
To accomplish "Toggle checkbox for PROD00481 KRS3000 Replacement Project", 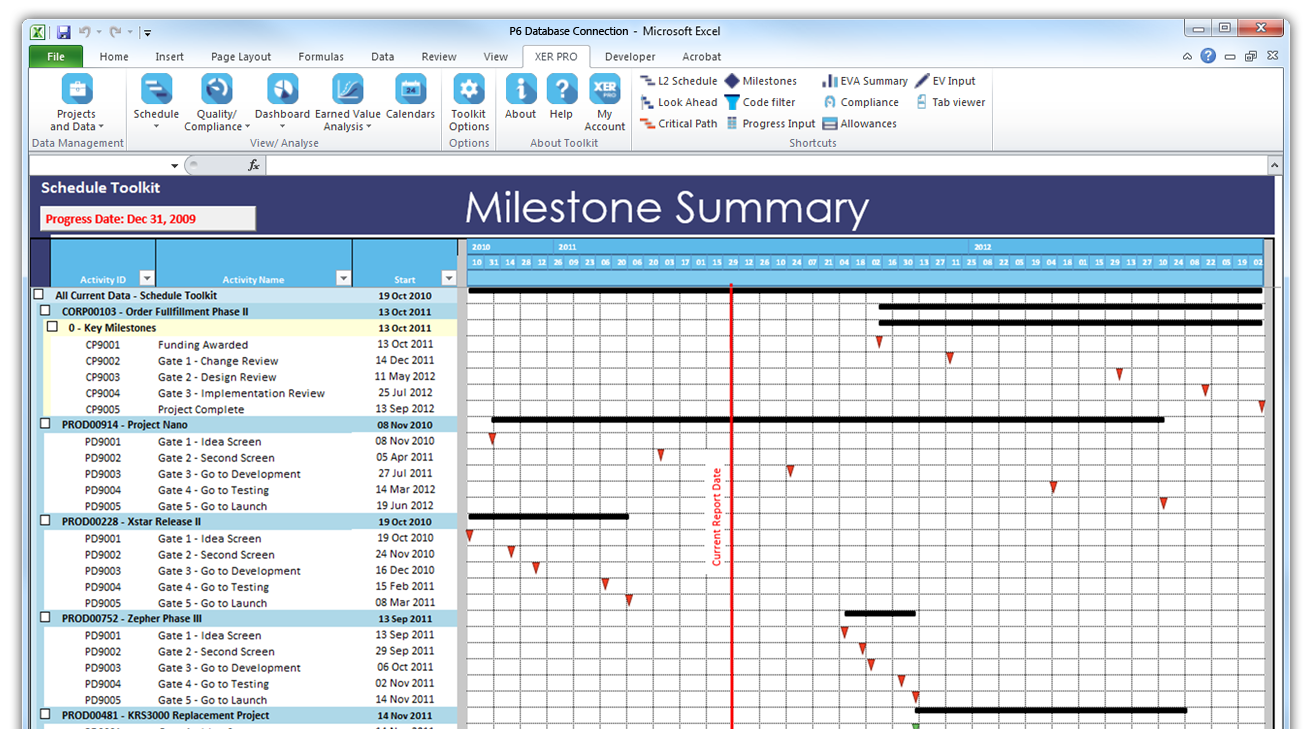I will tap(45, 715).
